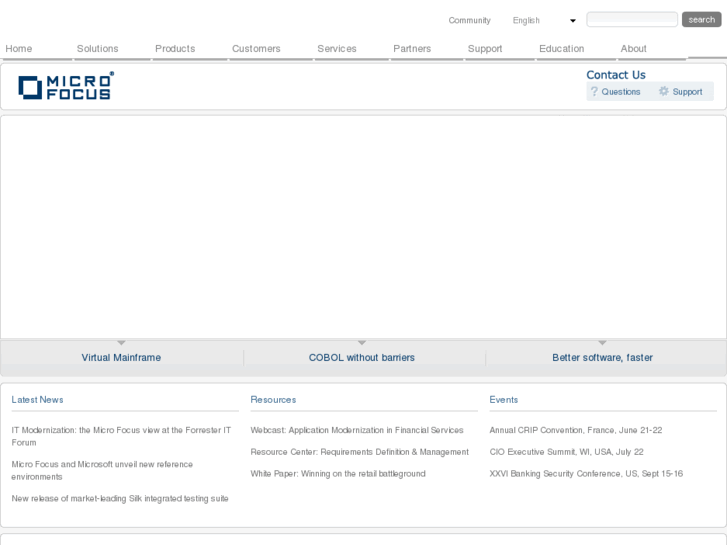Open the Resources heading
Viewport: 727px width, 545px height.
(x=273, y=400)
